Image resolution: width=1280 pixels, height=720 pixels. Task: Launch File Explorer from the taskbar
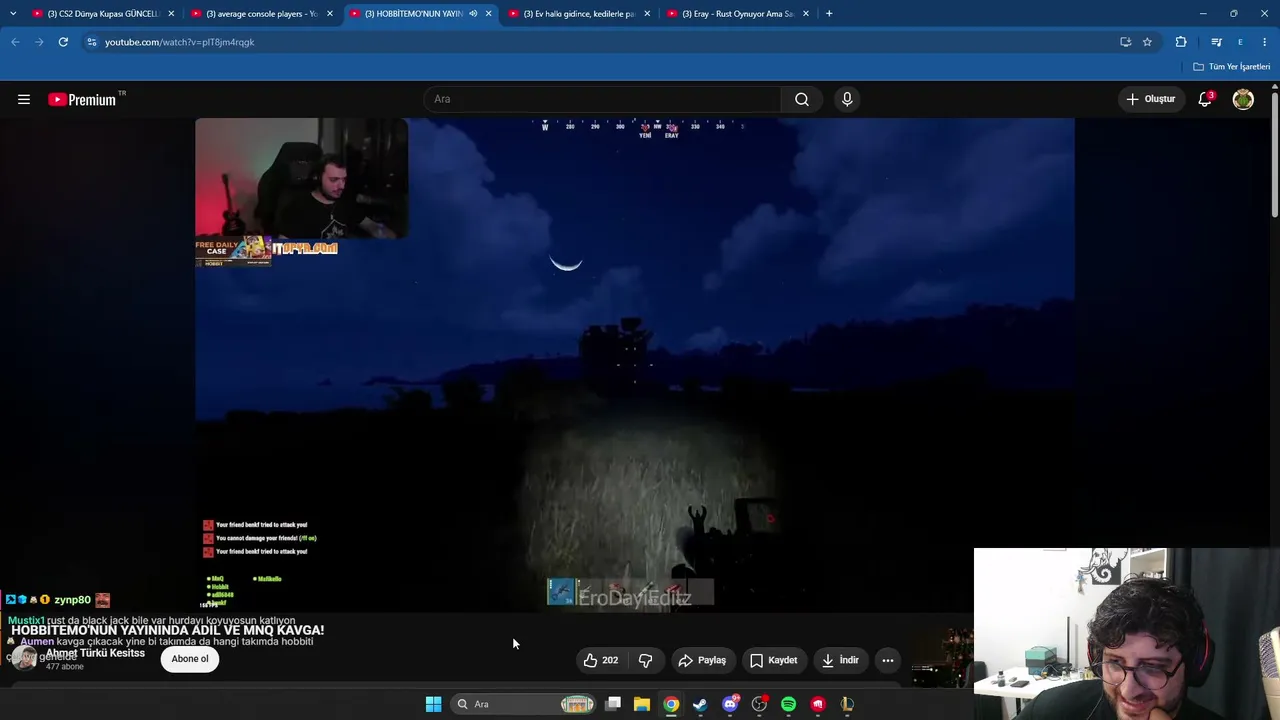642,704
